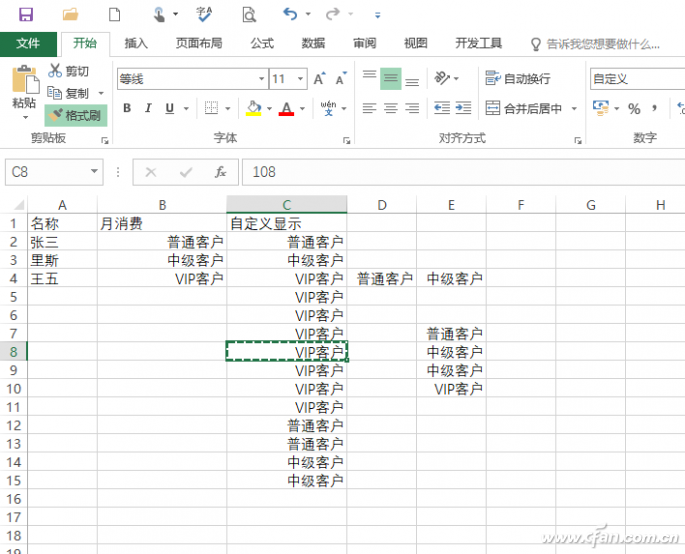Image resolution: width=685 pixels, height=554 pixels.
Task: Select column C header
Action: (287, 204)
